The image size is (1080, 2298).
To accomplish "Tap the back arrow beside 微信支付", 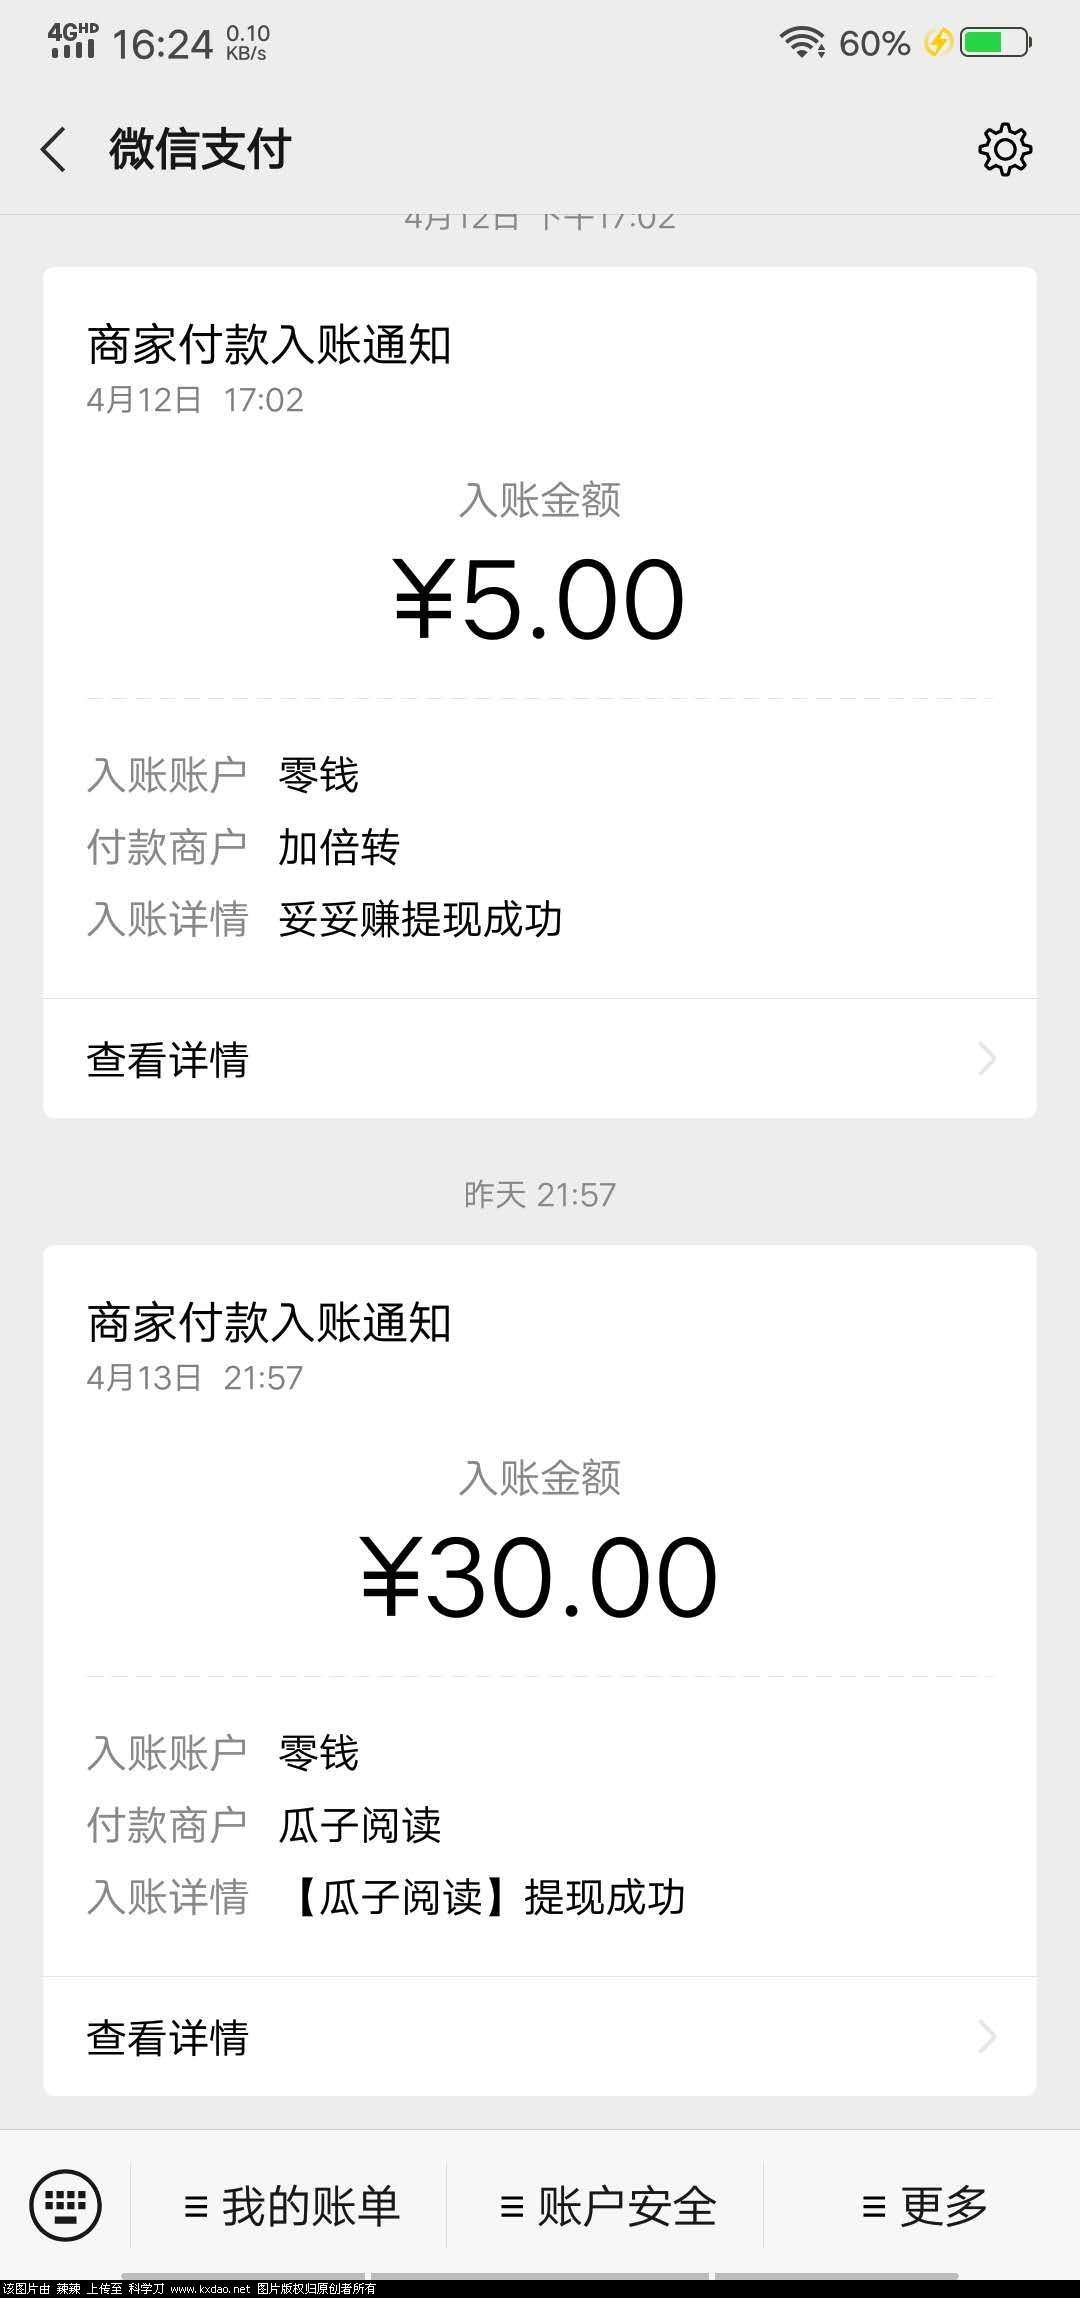I will 54,150.
